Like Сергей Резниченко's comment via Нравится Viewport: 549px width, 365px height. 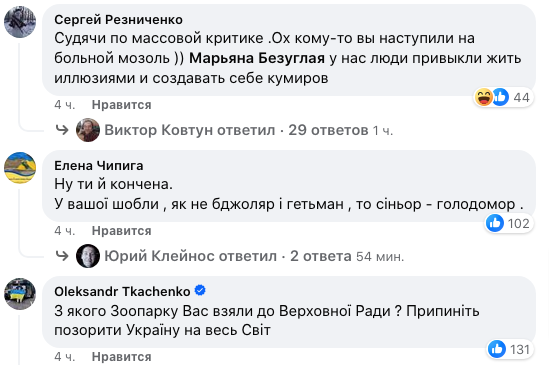pos(121,105)
